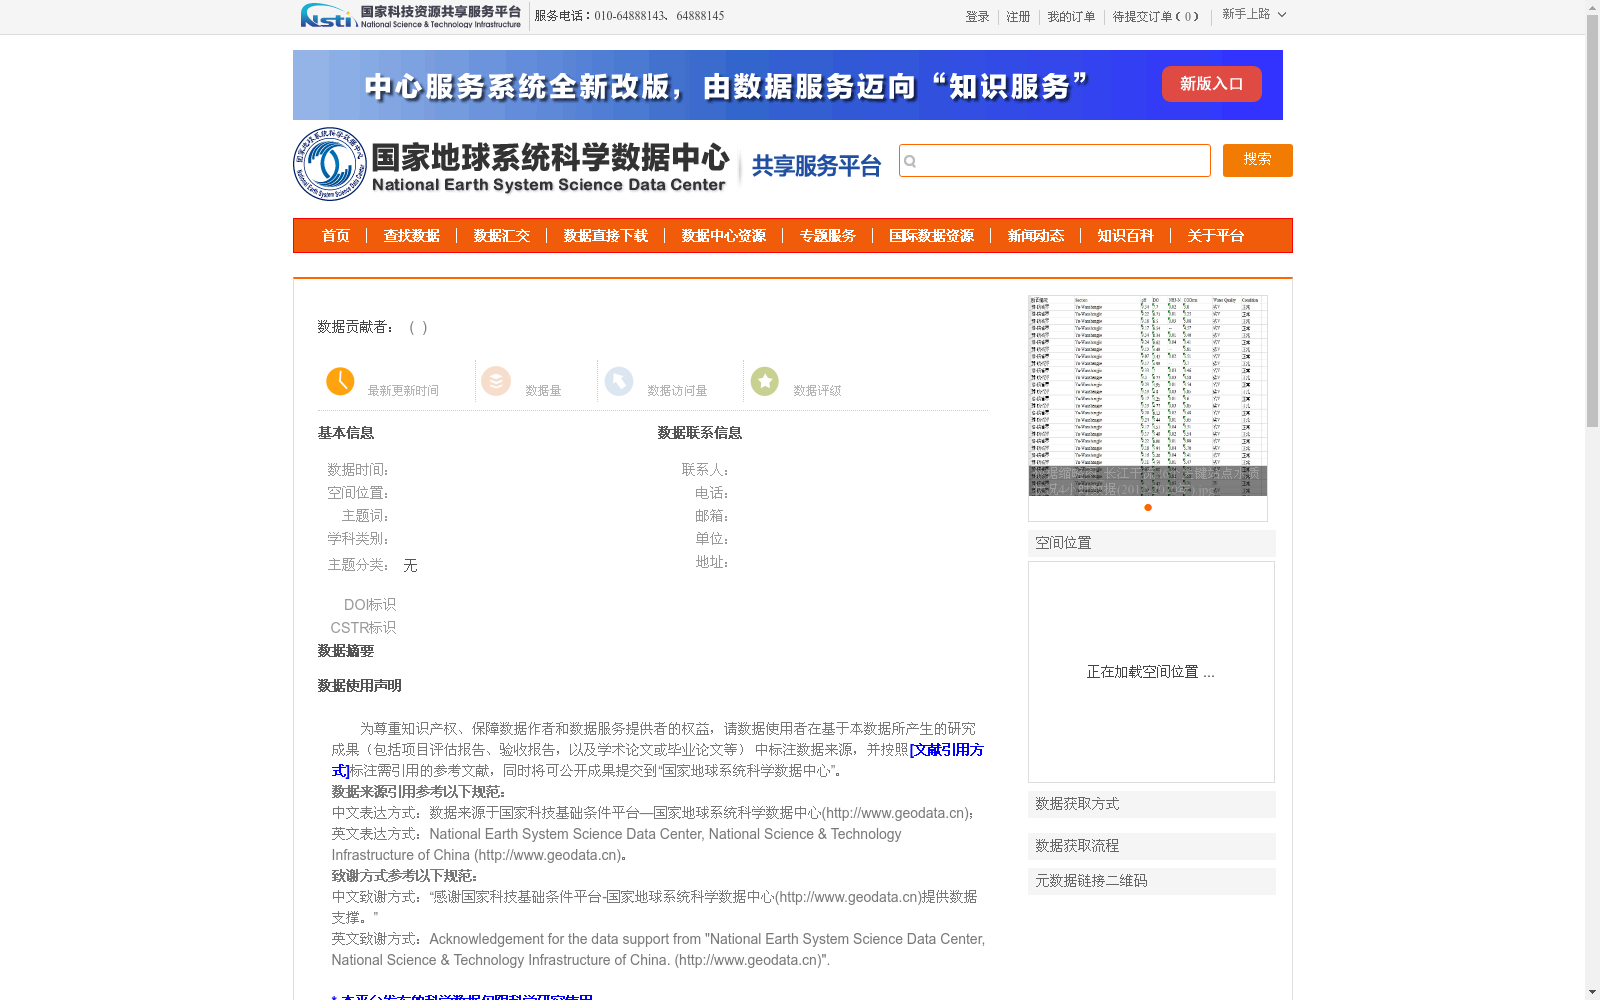Open the 注册 register link
Viewport: 1600px width, 1000px height.
point(1018,17)
